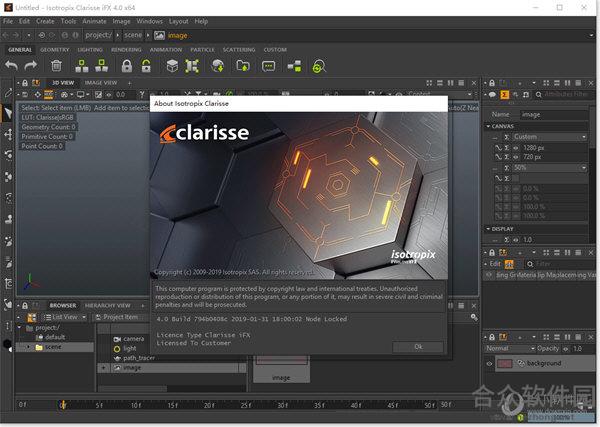The height and width of the screenshot is (427, 600).
Task: Switch to the LIGHTING shelf tab
Action: pyautogui.click(x=90, y=50)
